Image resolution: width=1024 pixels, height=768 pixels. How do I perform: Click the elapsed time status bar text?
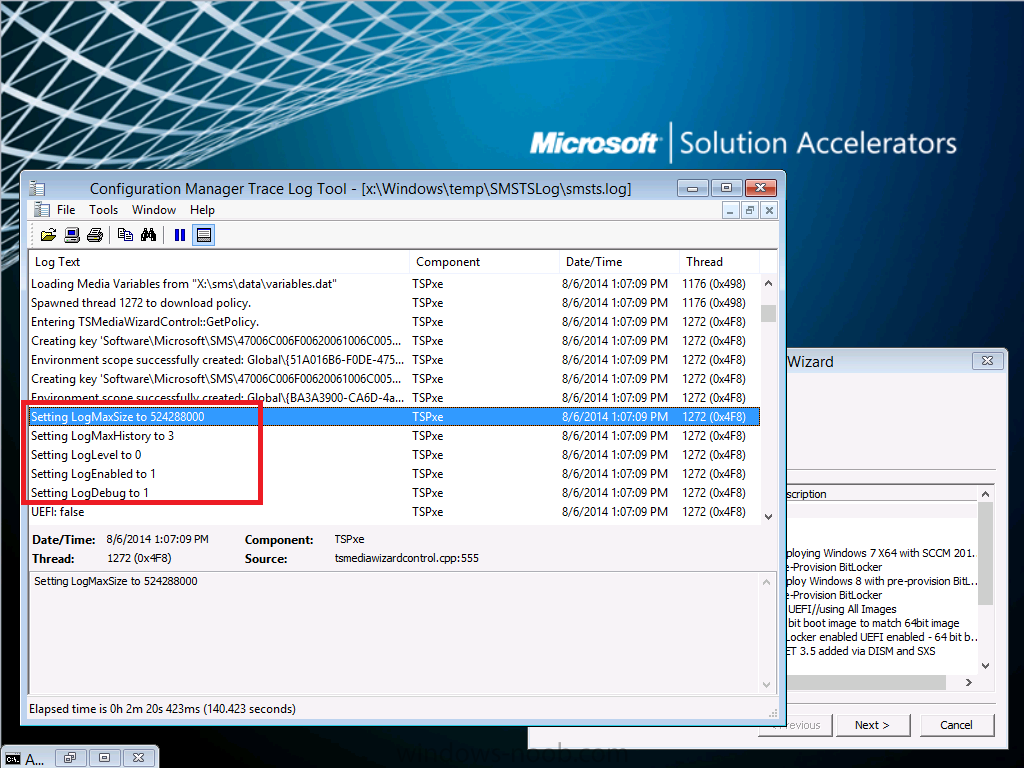point(162,709)
